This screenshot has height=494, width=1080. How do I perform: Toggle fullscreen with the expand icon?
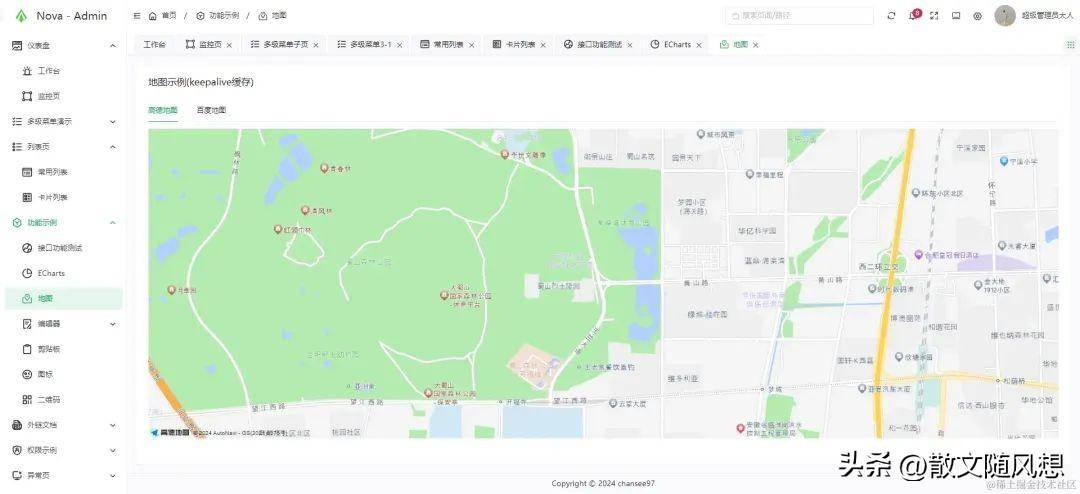tap(934, 15)
